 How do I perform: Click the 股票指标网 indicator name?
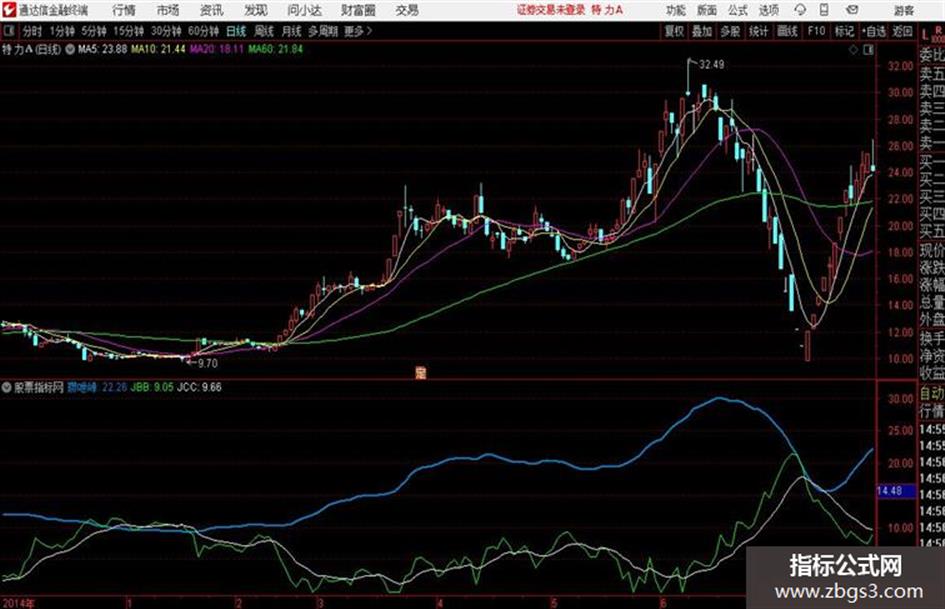39,387
